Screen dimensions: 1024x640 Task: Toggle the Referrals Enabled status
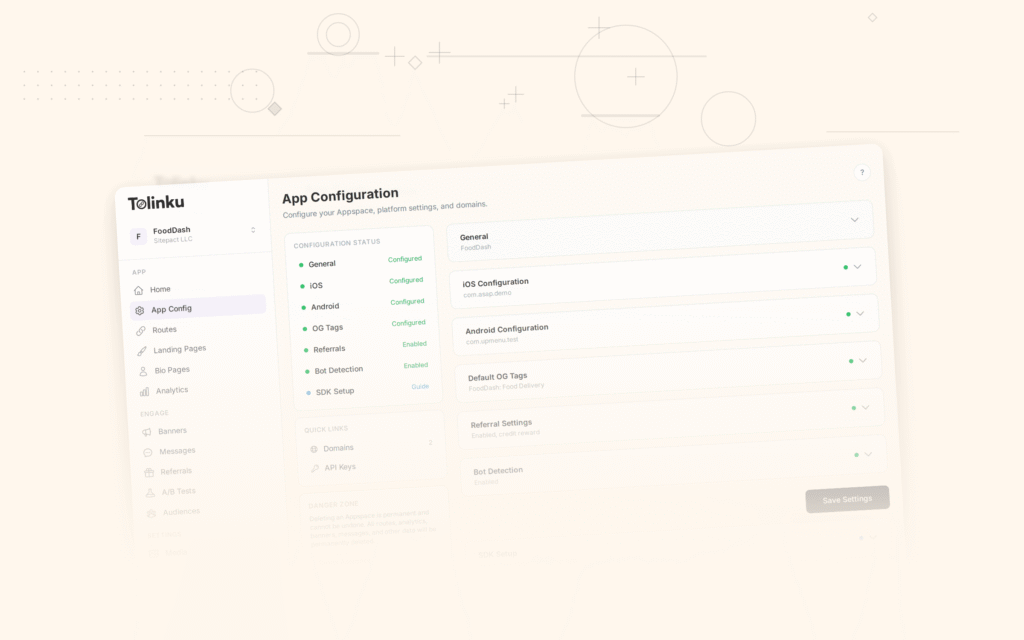point(414,344)
